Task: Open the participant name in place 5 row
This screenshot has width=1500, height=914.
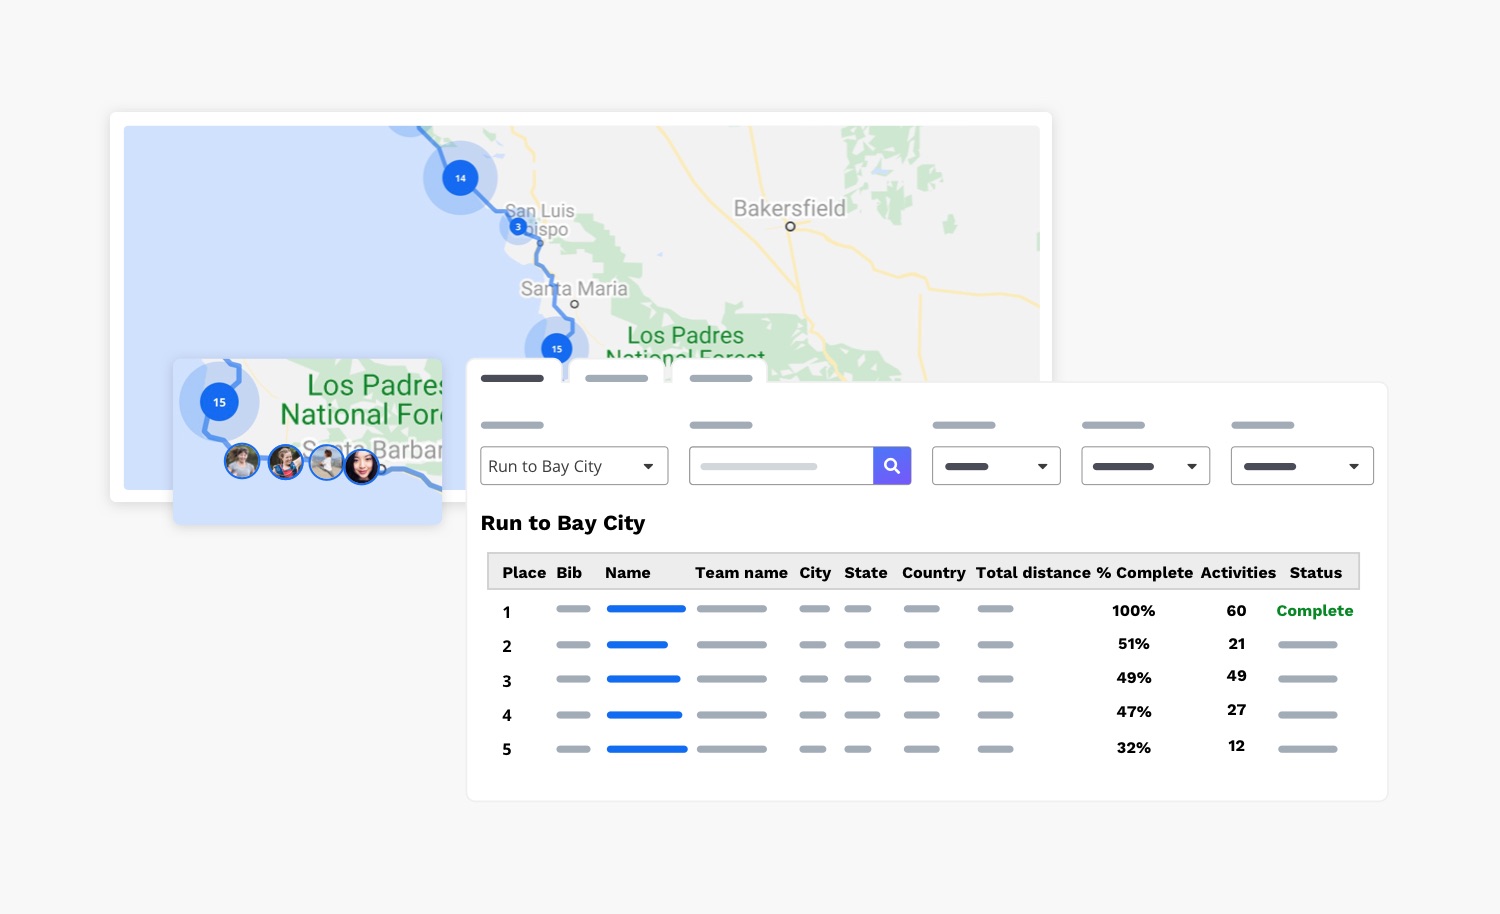Action: click(646, 749)
